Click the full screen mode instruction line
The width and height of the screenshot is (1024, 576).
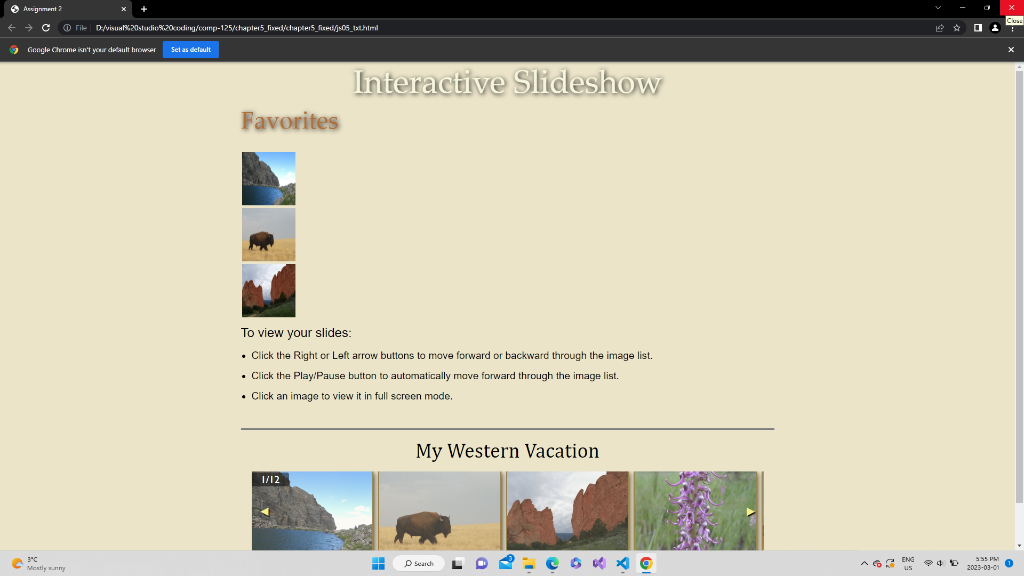click(x=352, y=396)
